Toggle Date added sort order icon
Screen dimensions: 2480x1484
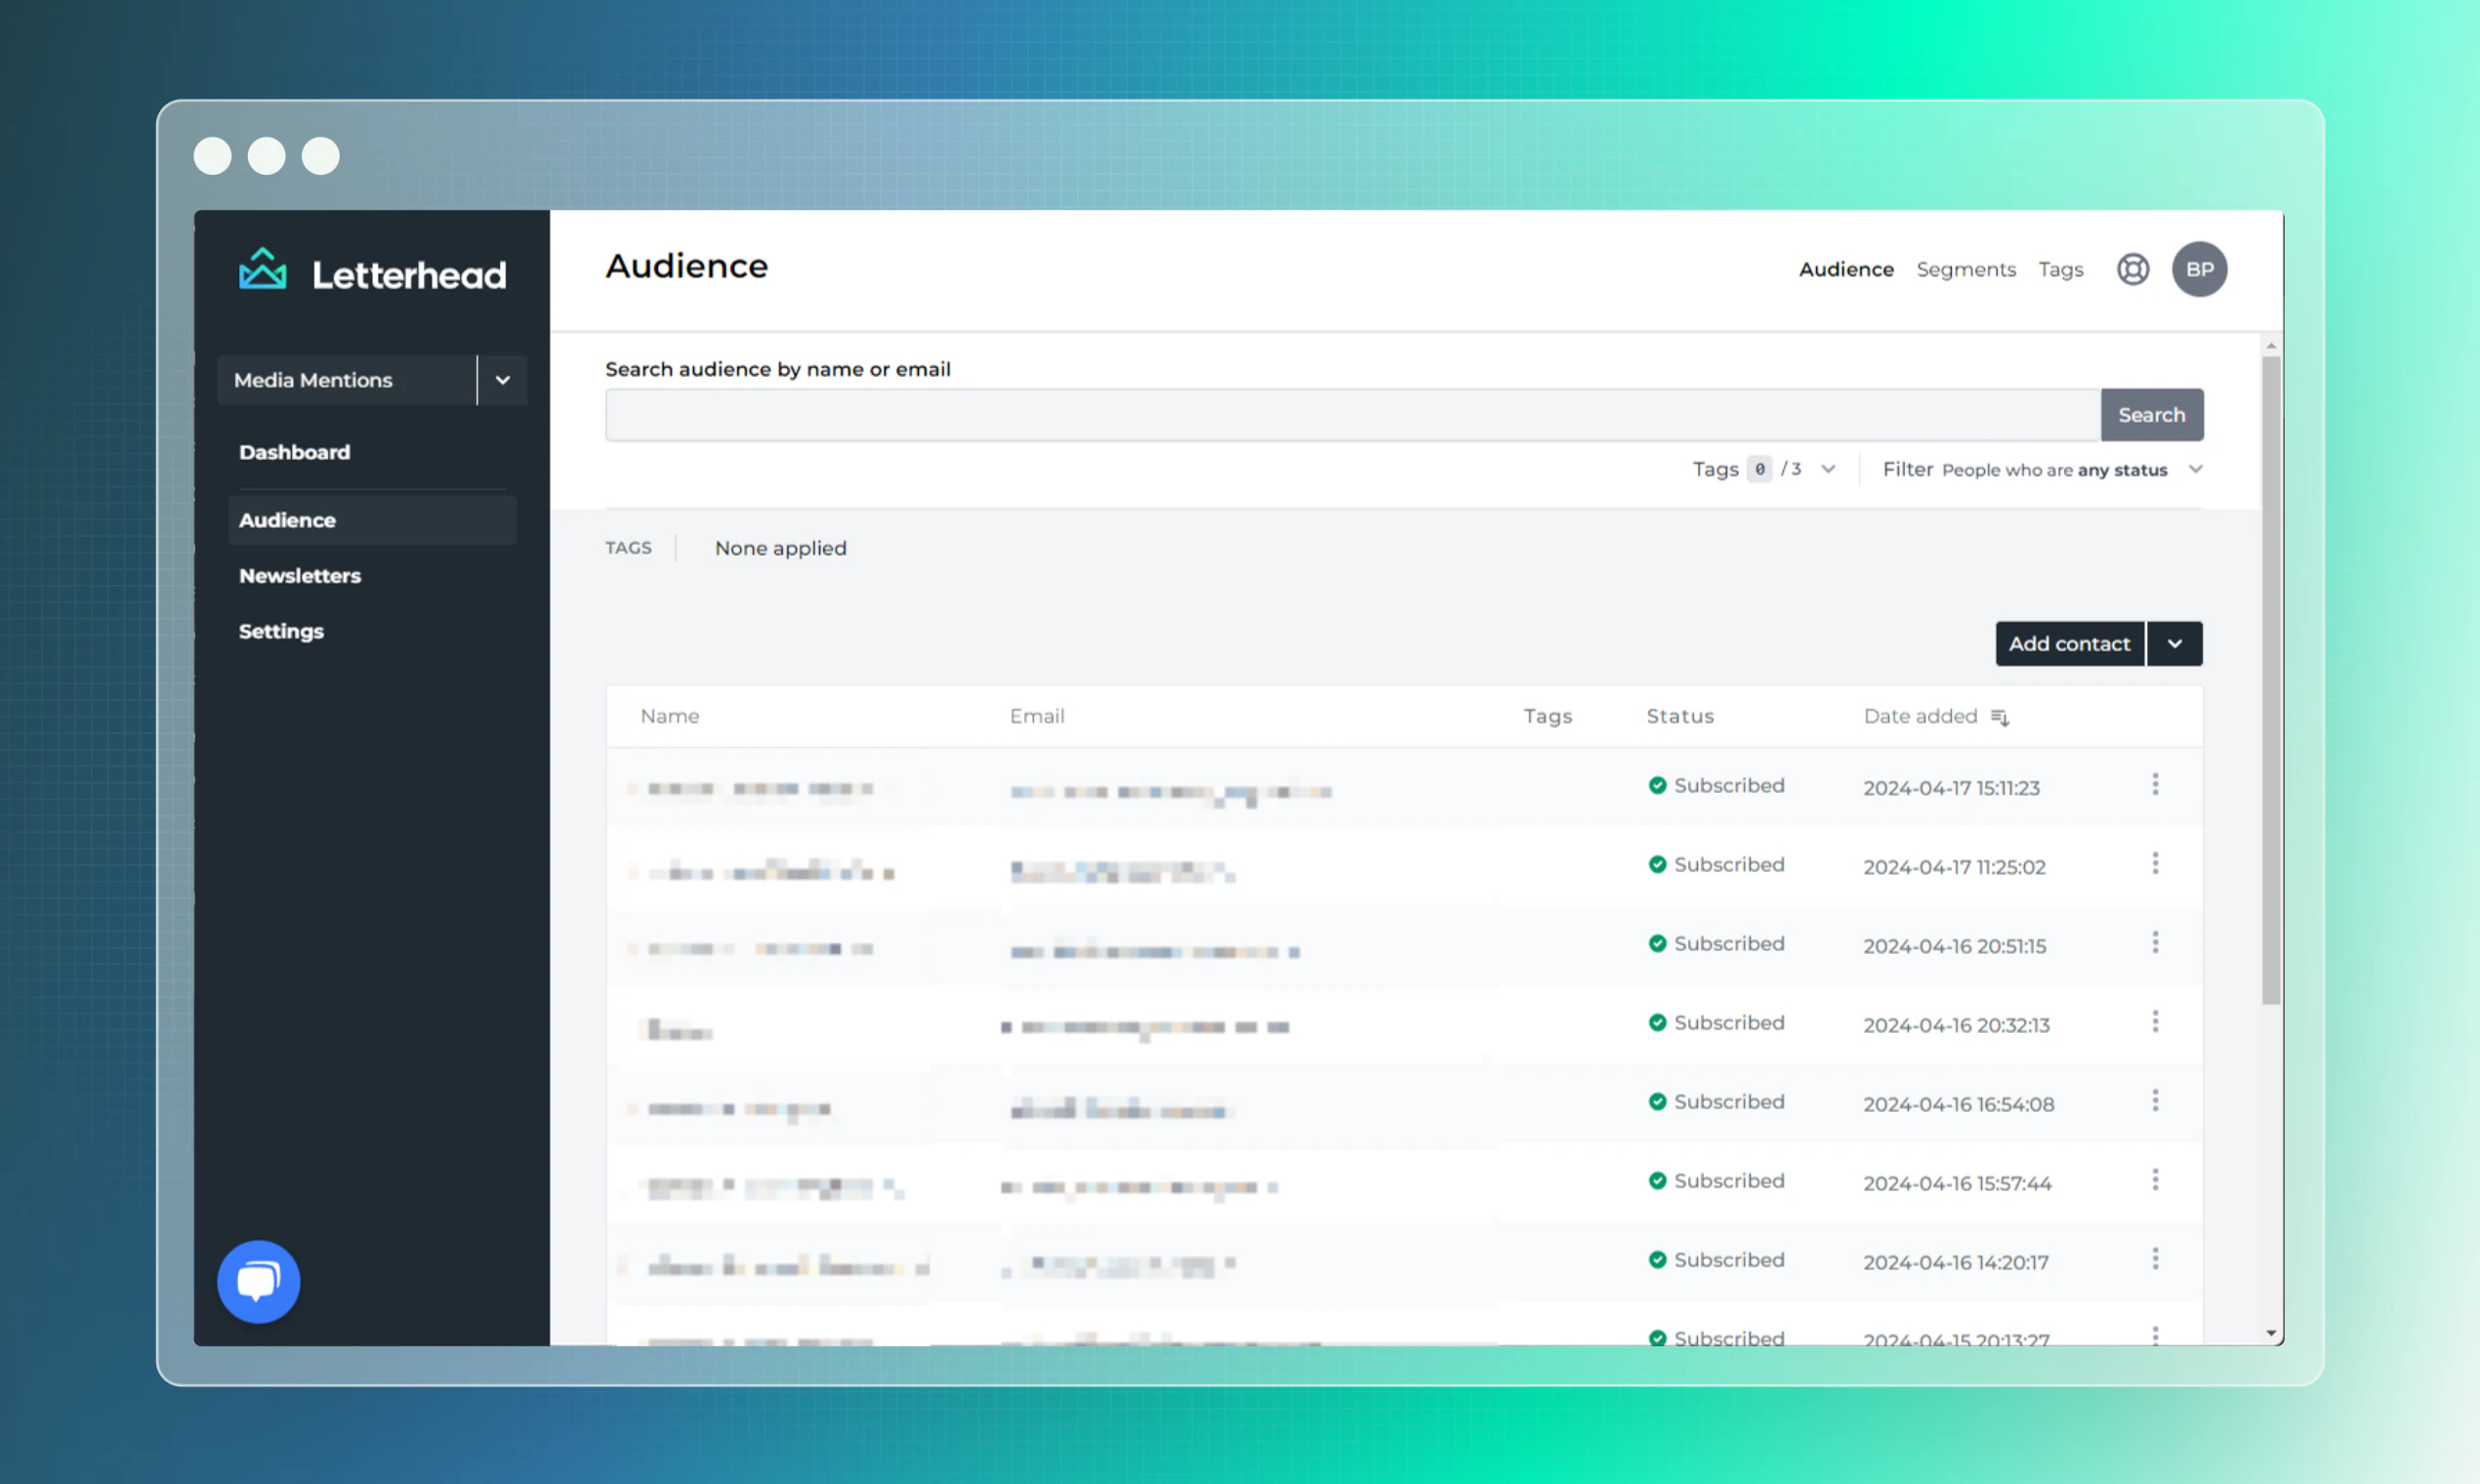[1999, 717]
